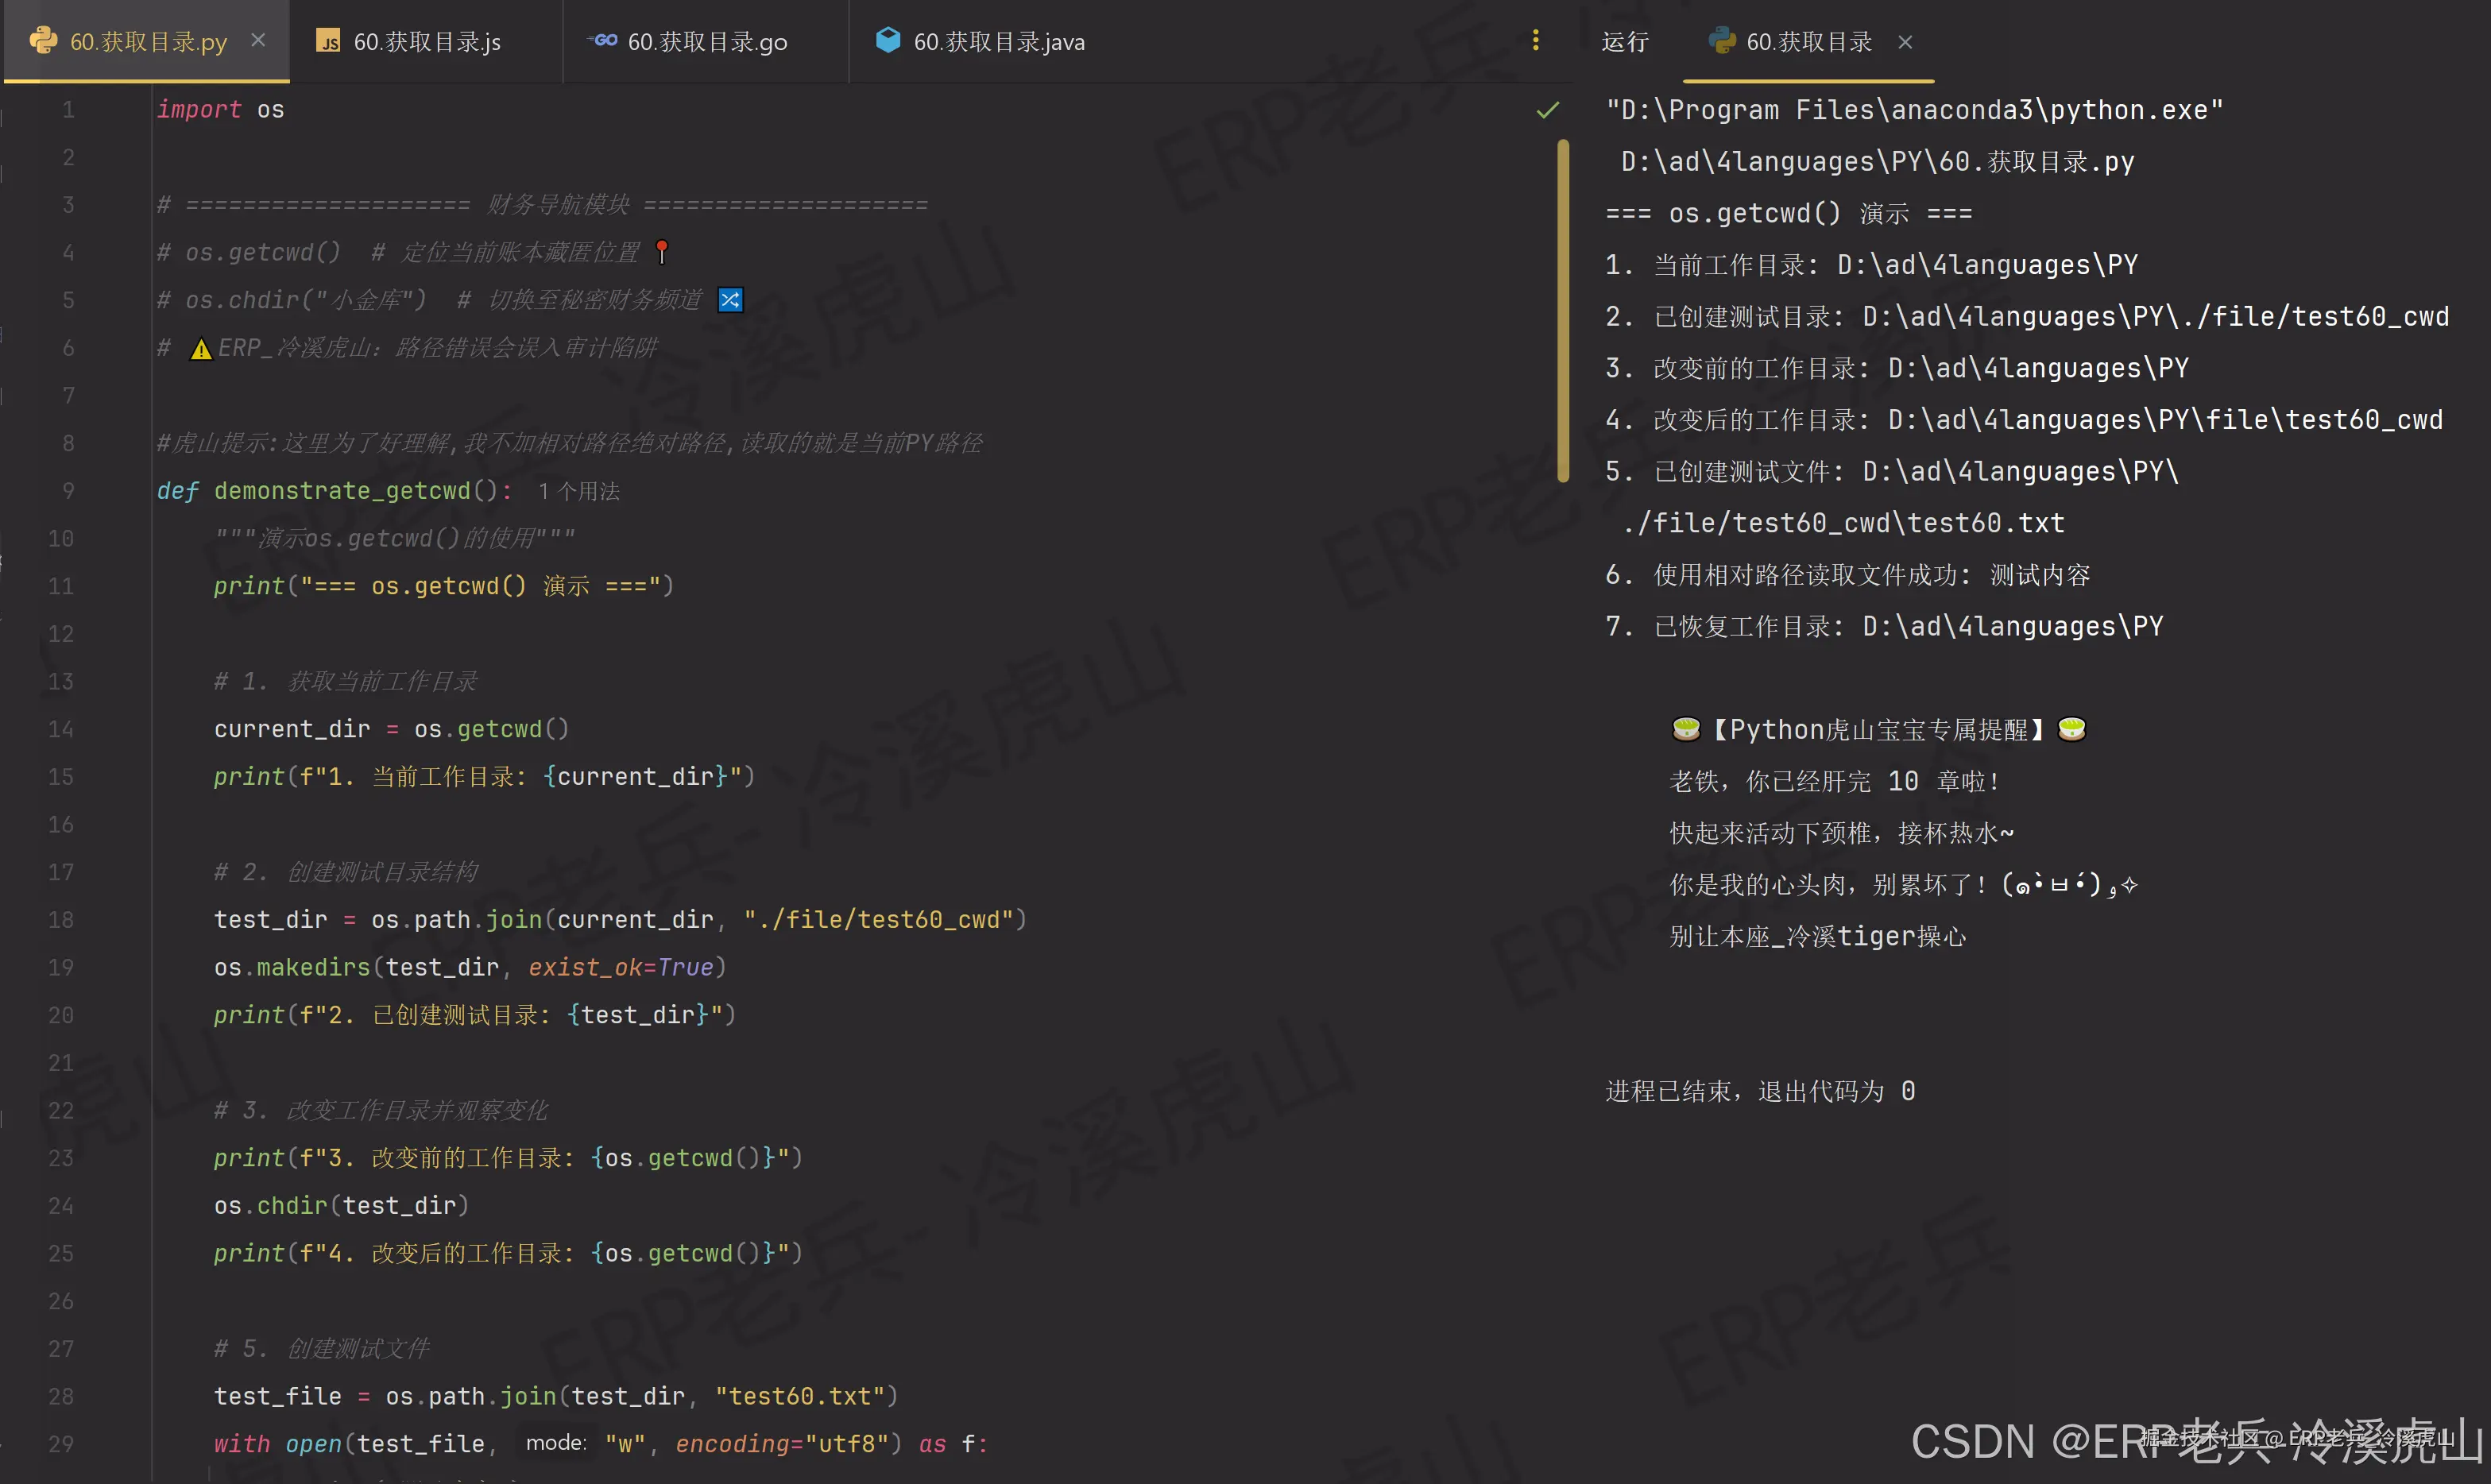2491x1484 pixels.
Task: Click the blue shuffle emoji on line 5
Action: (730, 300)
